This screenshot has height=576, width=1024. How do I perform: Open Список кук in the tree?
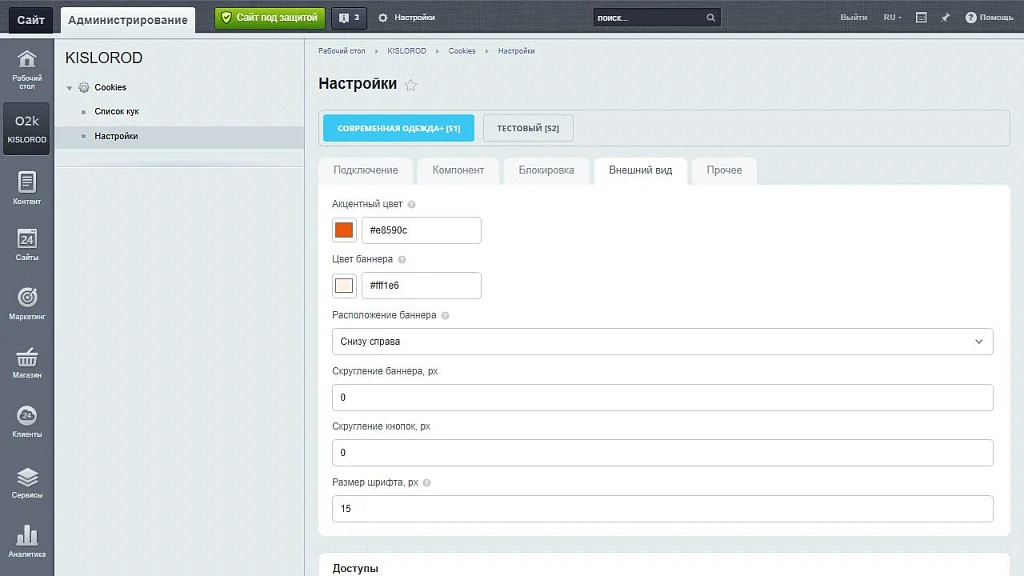click(116, 112)
